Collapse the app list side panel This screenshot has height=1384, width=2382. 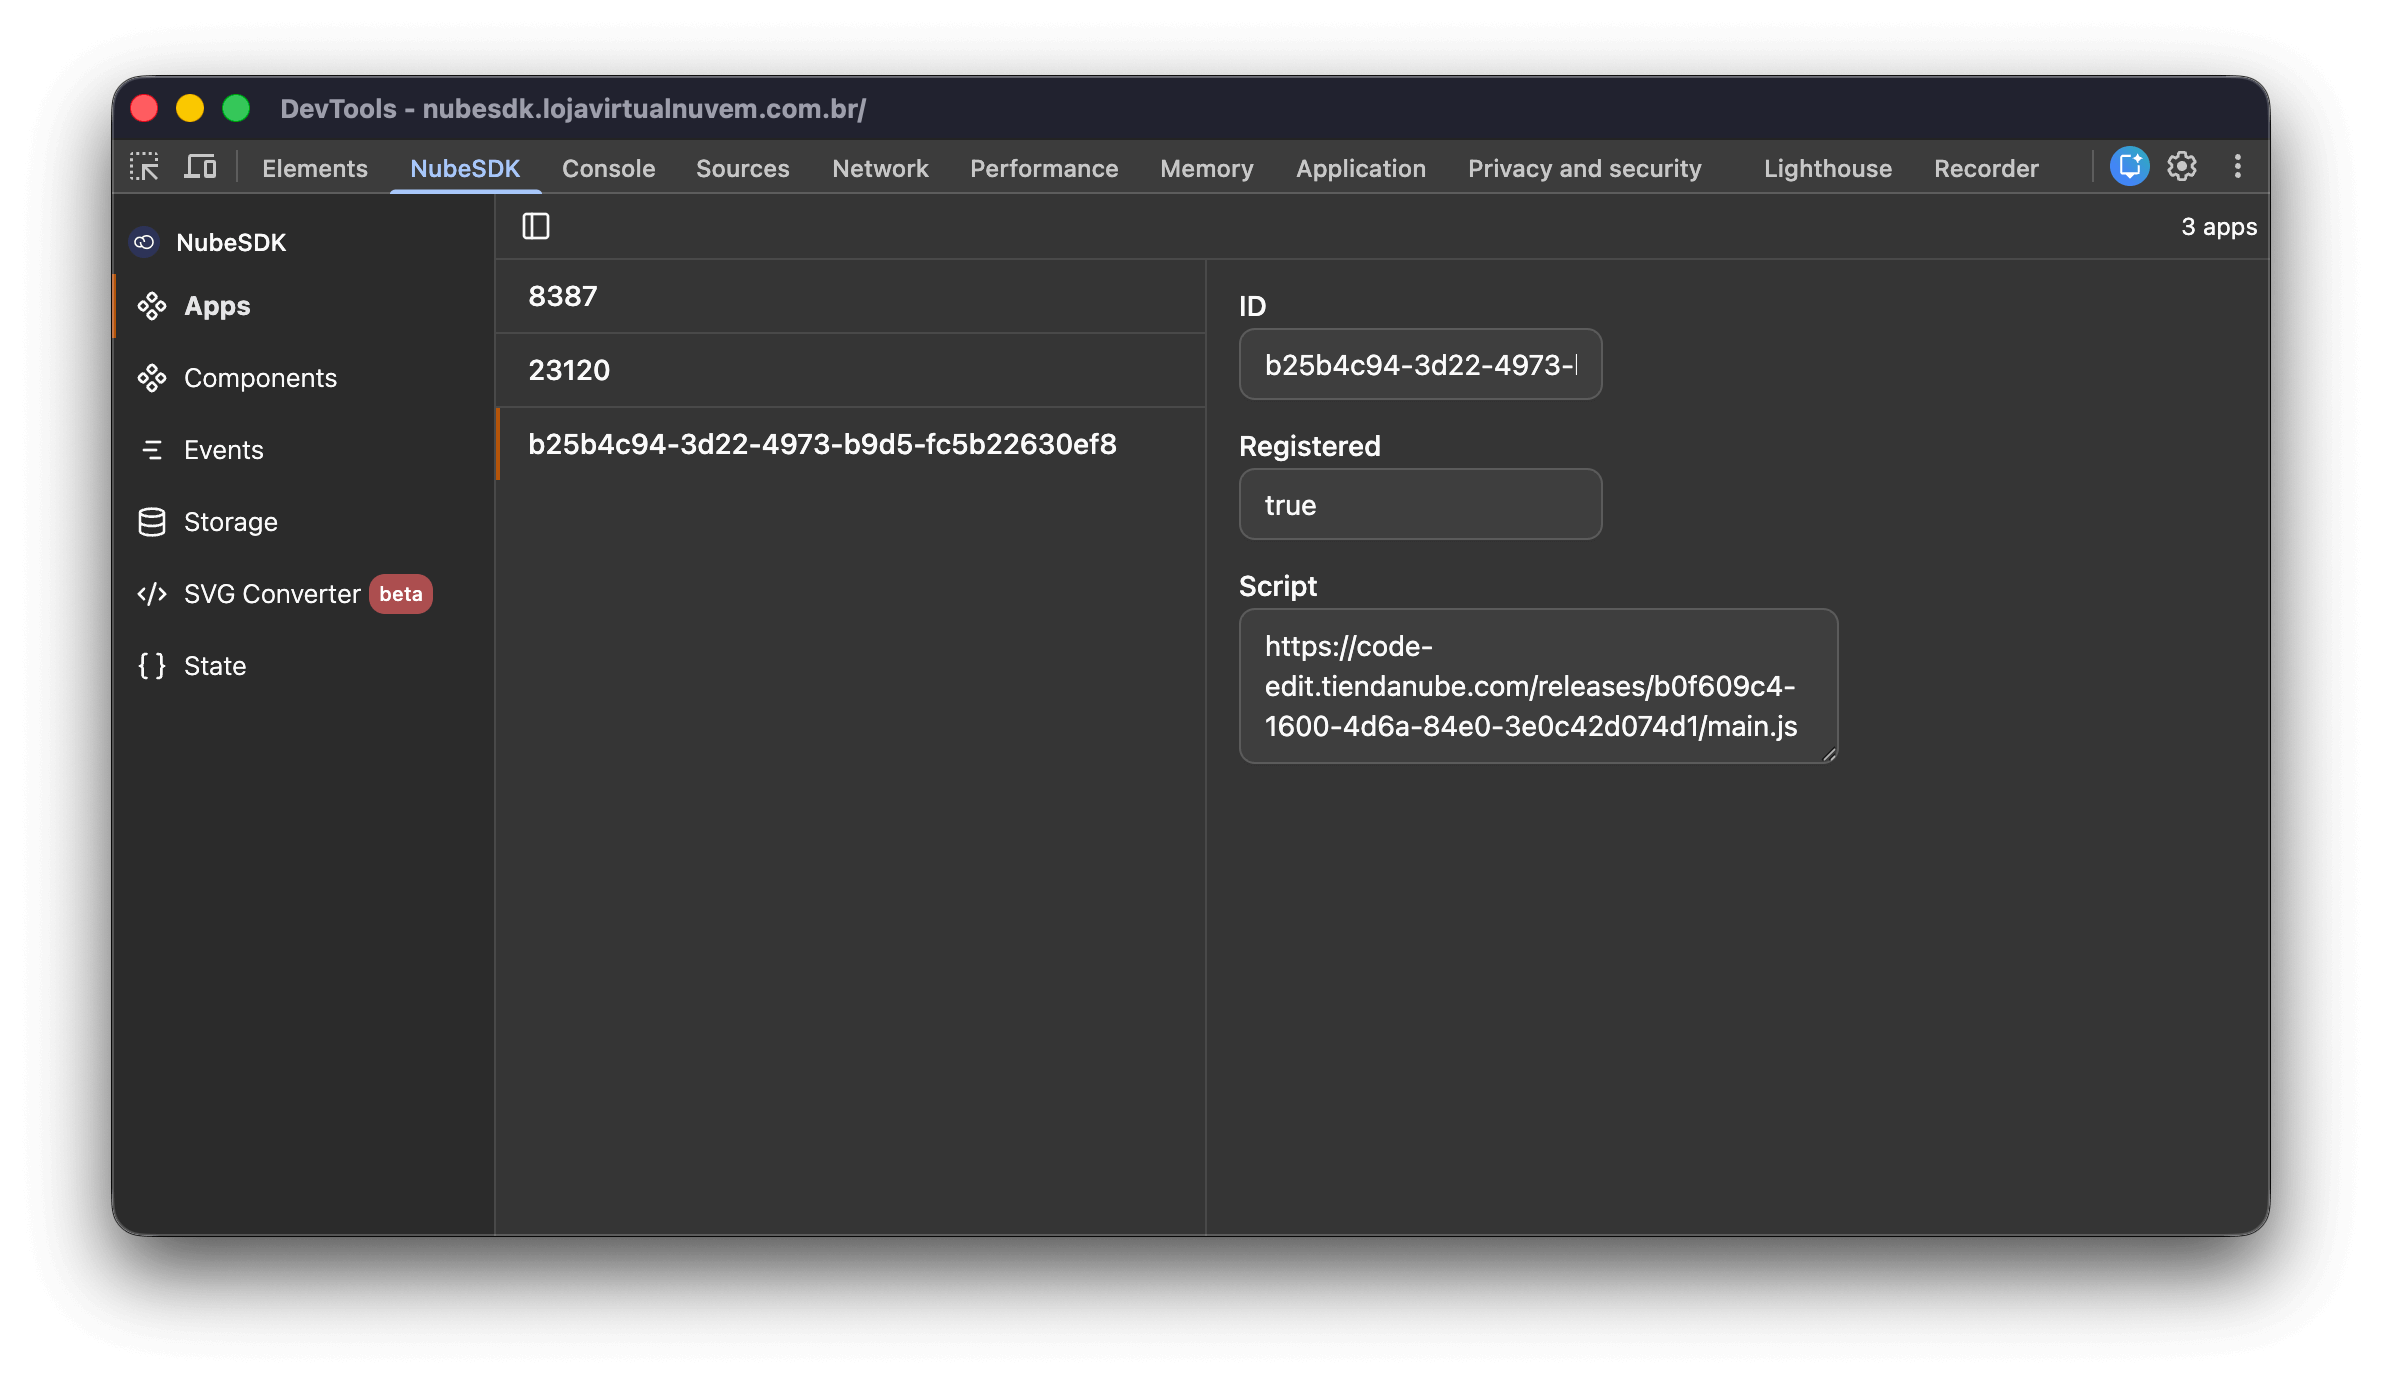pos(536,226)
